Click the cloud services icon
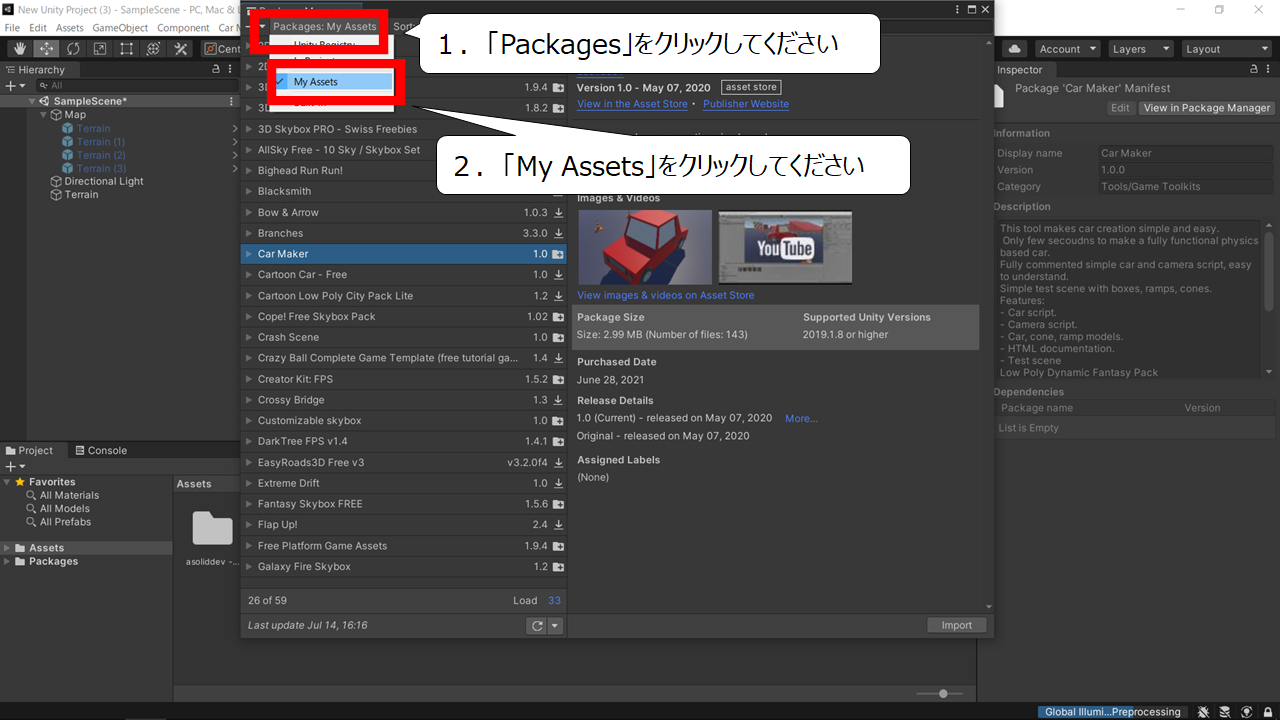Screen dimensions: 1280x720 (1015, 49)
